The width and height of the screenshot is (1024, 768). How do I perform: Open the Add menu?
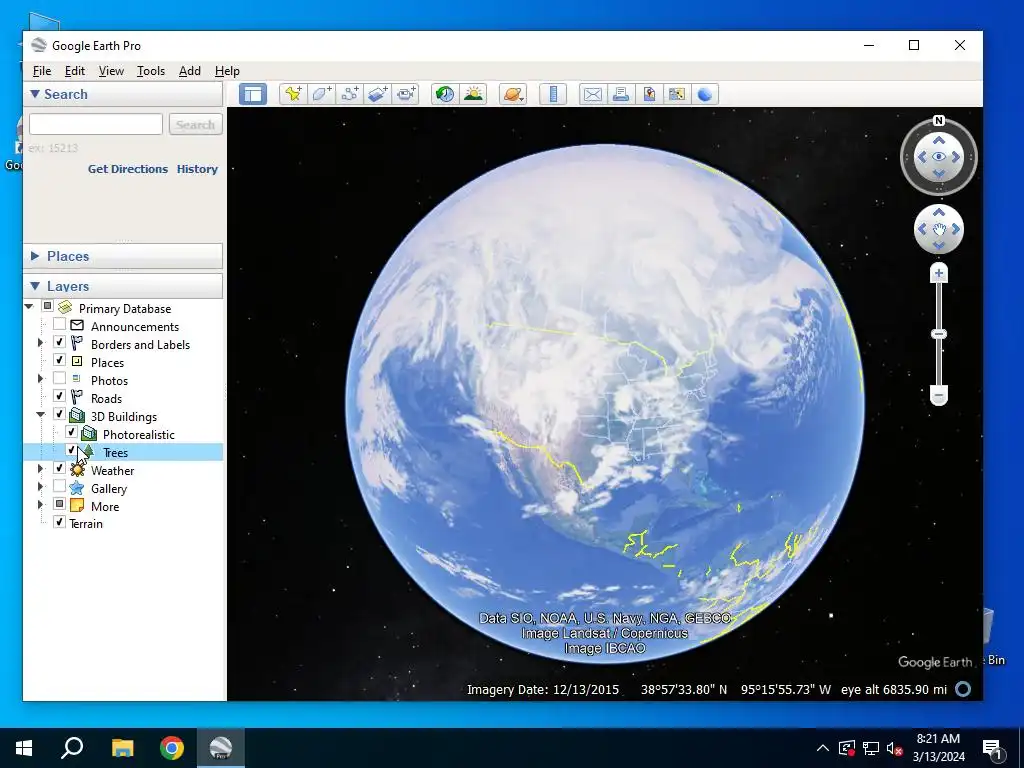[x=190, y=71]
